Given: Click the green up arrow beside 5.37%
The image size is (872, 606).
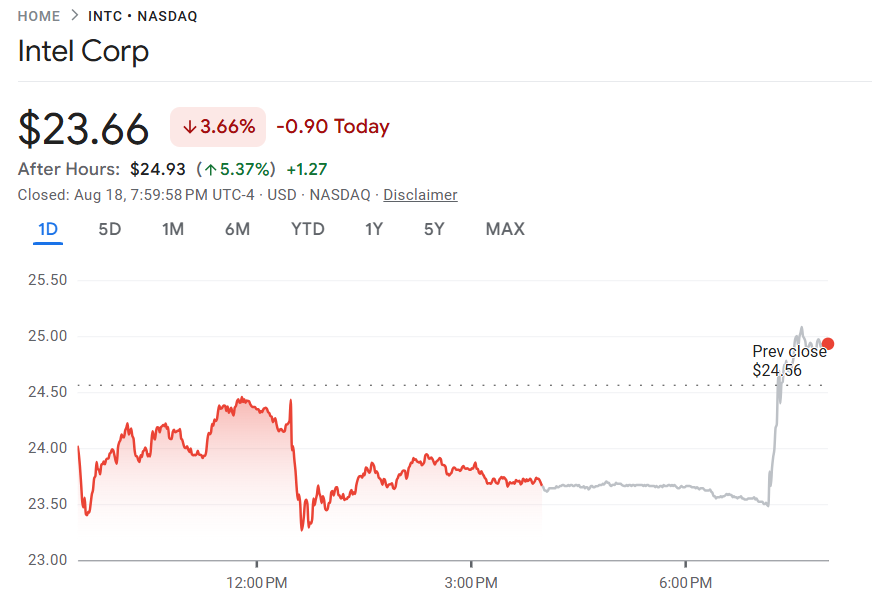Looking at the screenshot, I should (211, 169).
